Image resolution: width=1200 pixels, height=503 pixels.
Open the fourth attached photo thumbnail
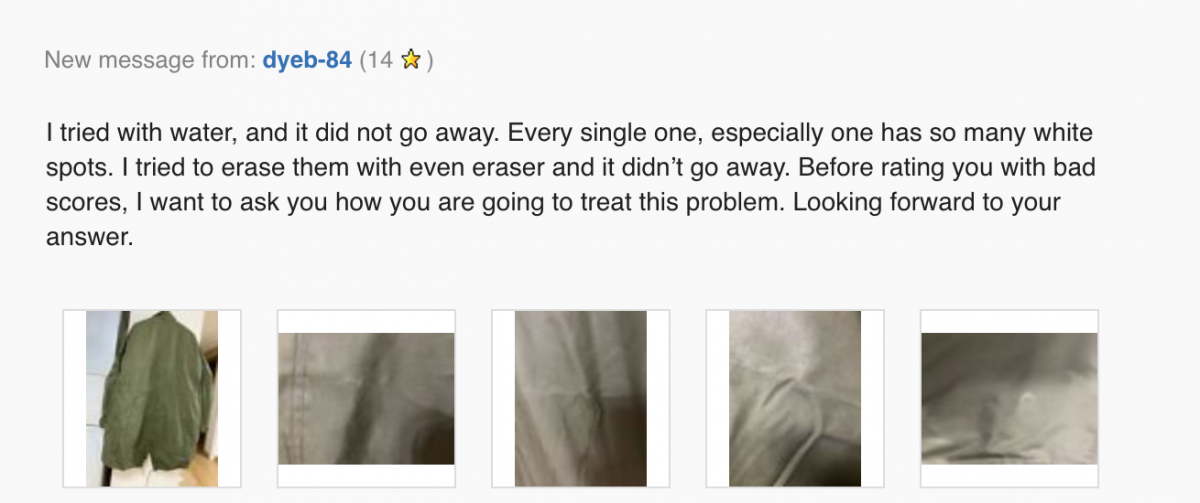794,398
